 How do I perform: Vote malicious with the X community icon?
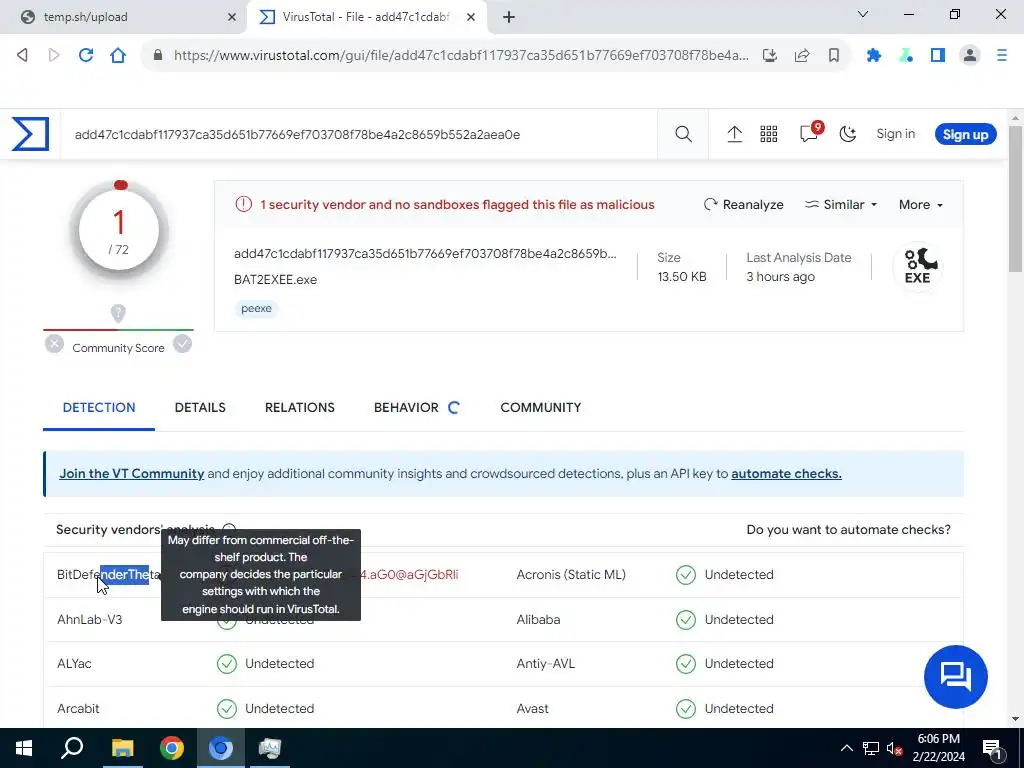pos(54,344)
